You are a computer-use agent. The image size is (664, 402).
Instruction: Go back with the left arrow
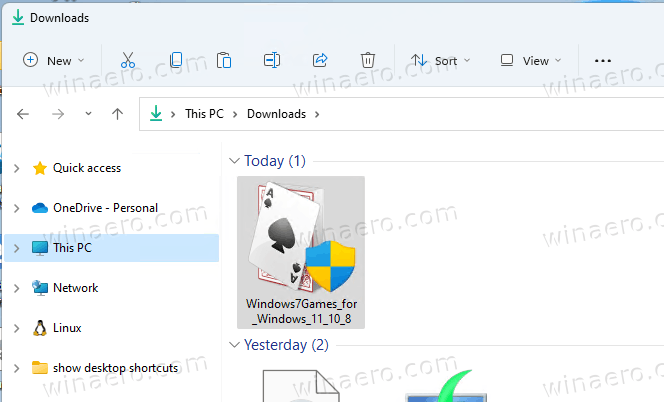[x=23, y=114]
